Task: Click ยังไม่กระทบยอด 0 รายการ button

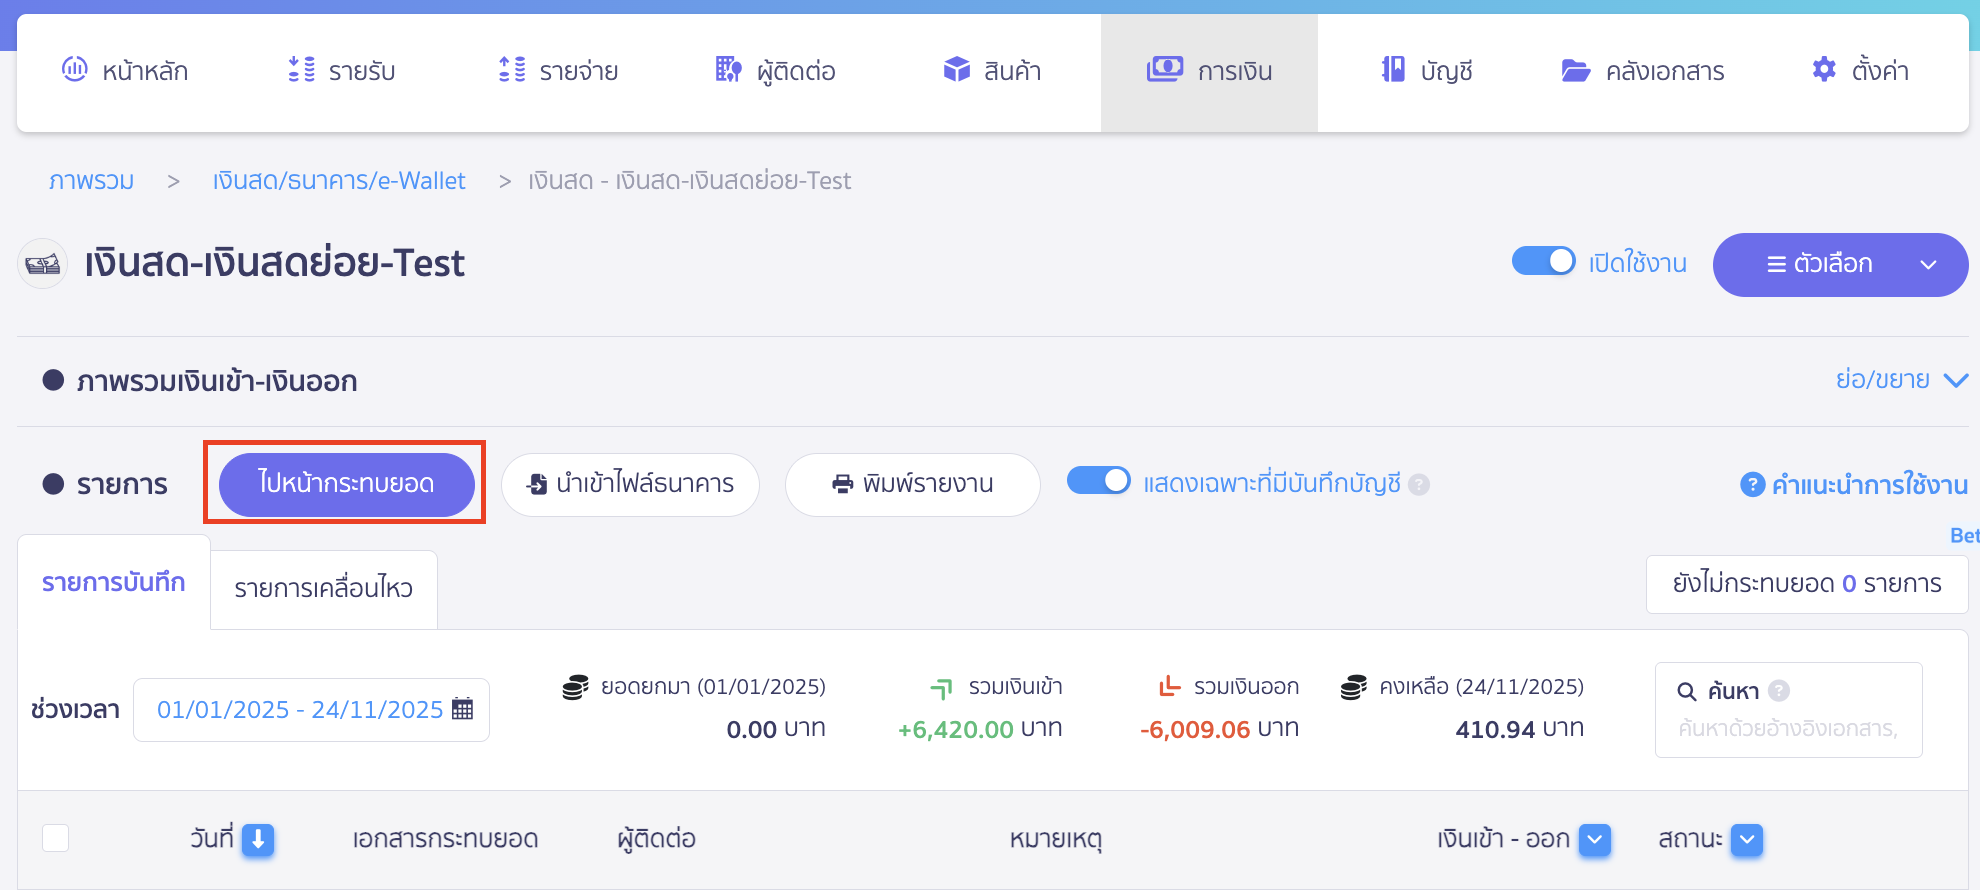Action: pyautogui.click(x=1807, y=584)
